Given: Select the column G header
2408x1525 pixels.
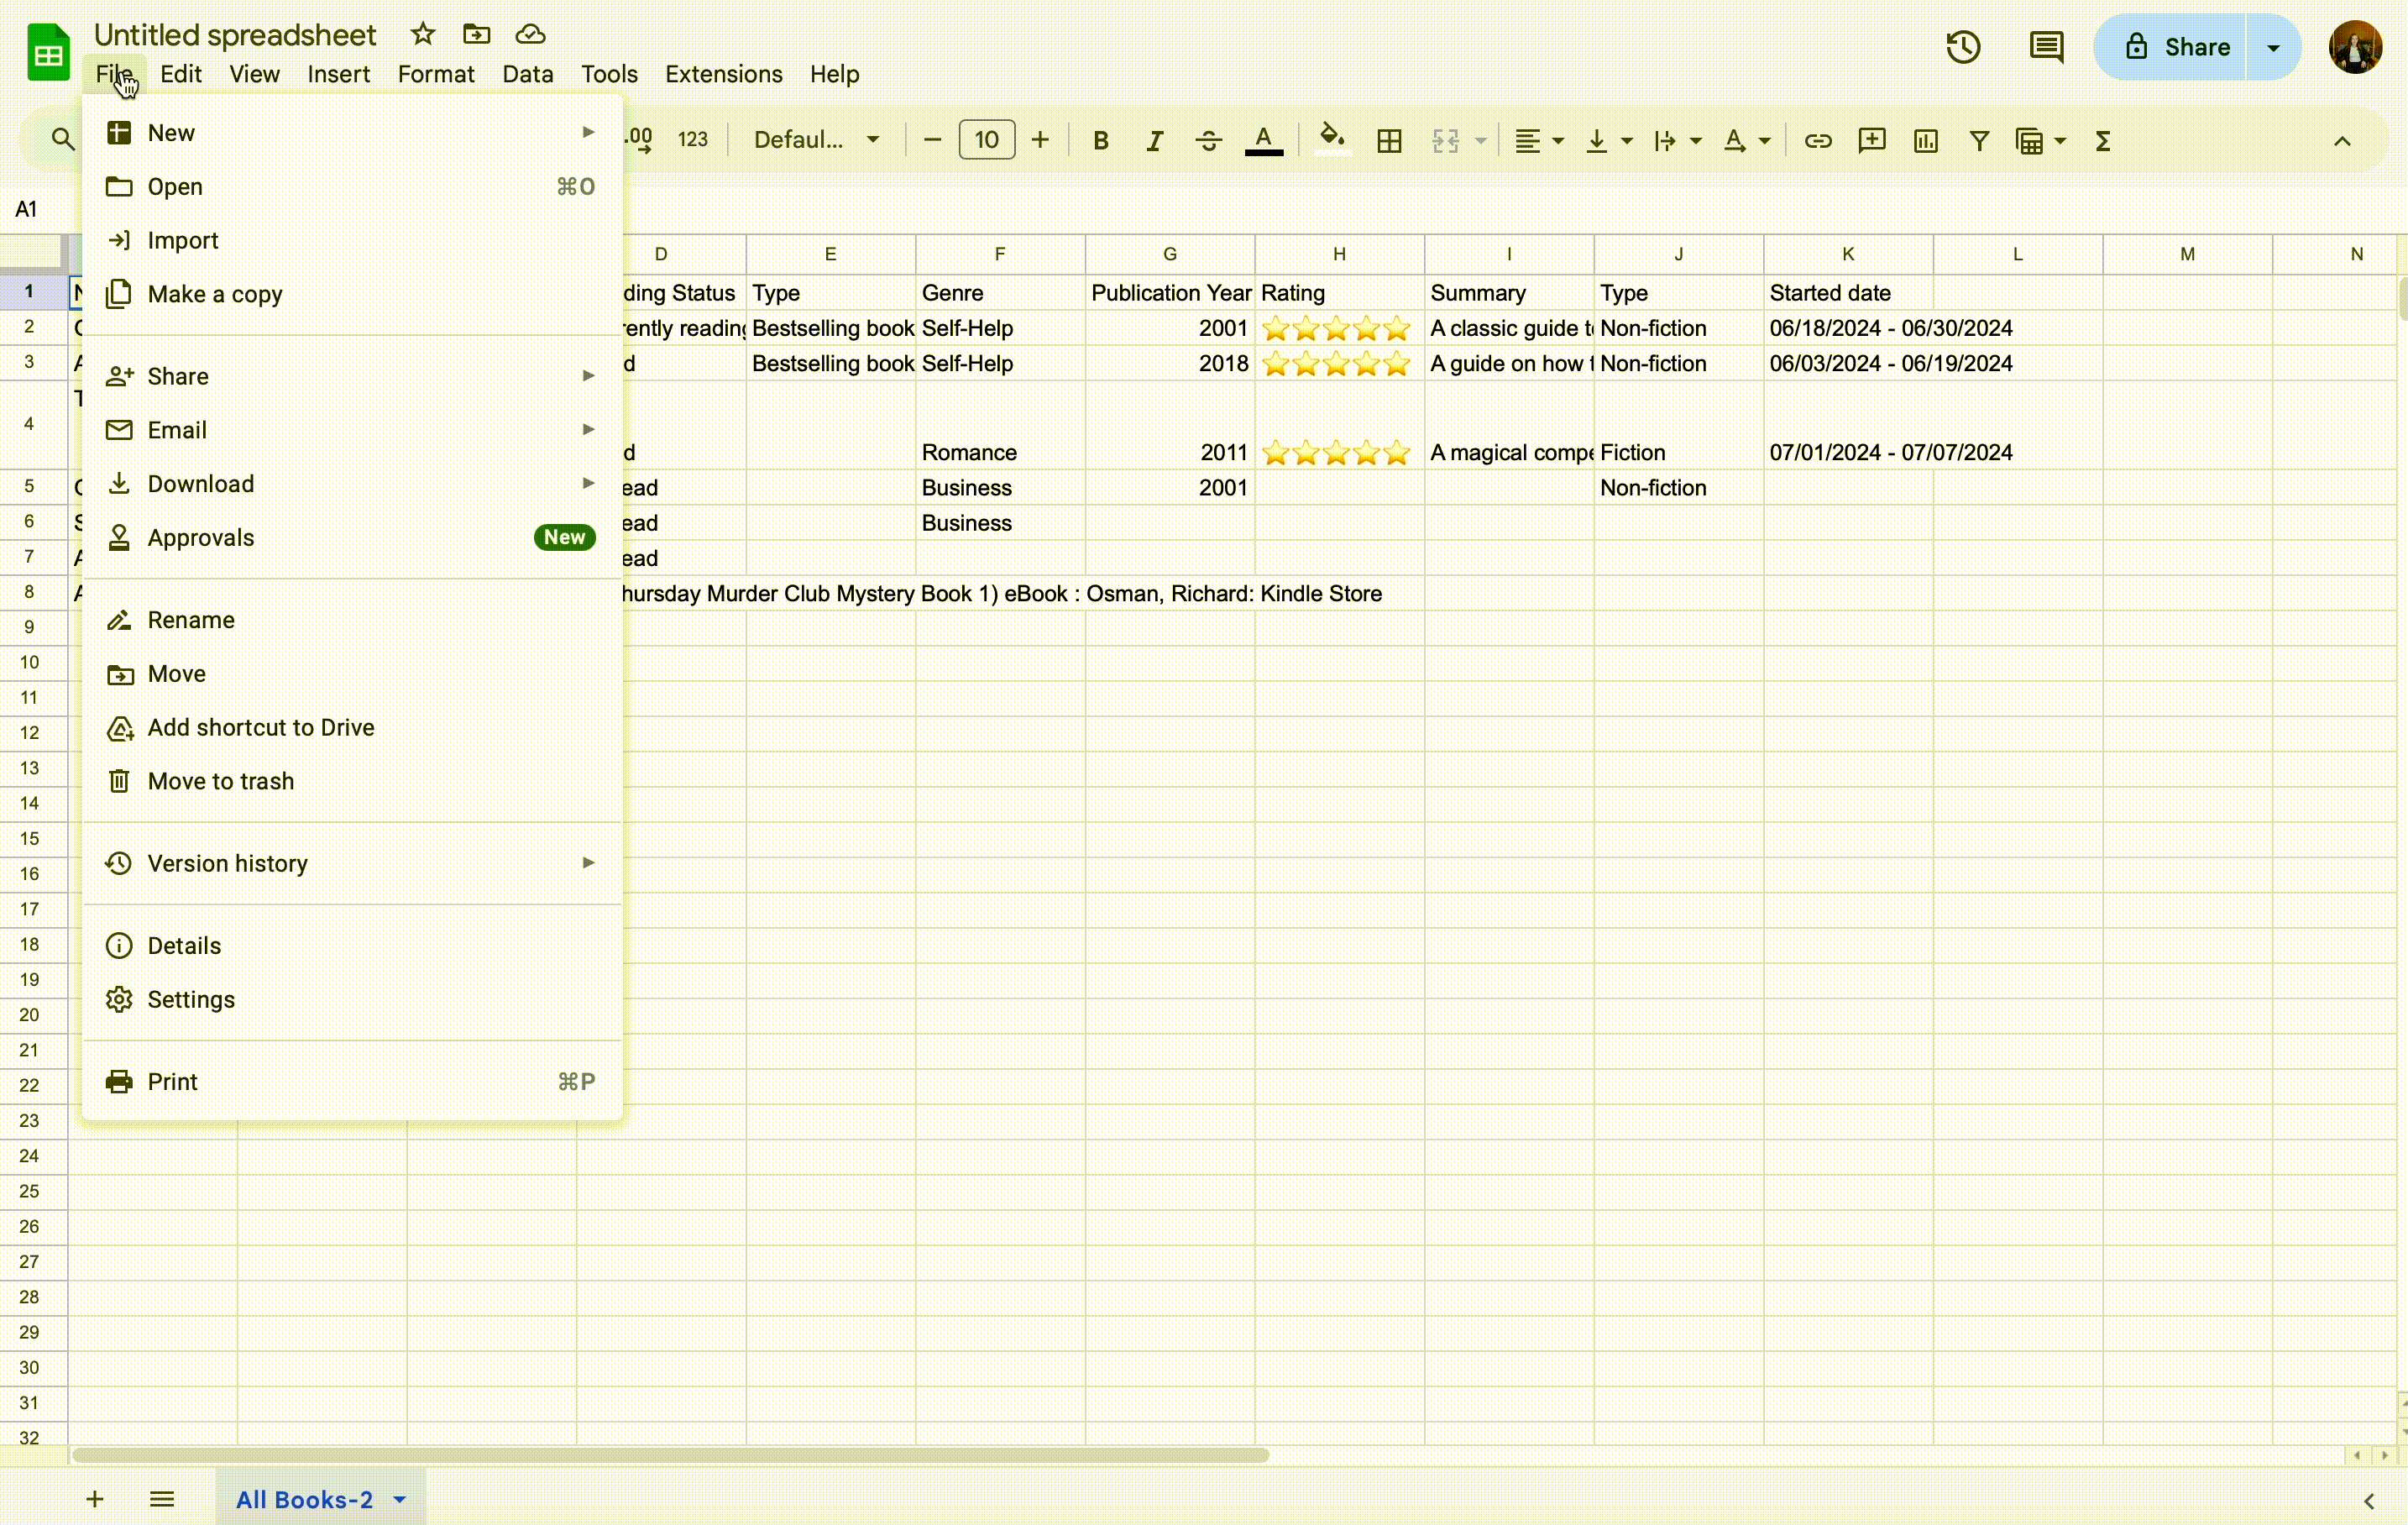Looking at the screenshot, I should 1170,254.
